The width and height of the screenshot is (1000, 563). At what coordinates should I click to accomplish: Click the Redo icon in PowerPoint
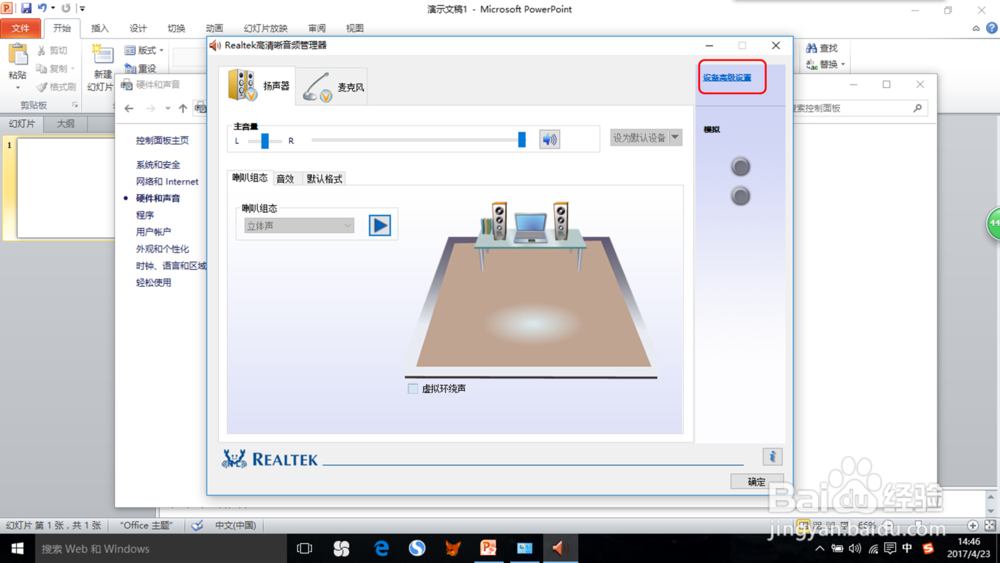tap(66, 8)
